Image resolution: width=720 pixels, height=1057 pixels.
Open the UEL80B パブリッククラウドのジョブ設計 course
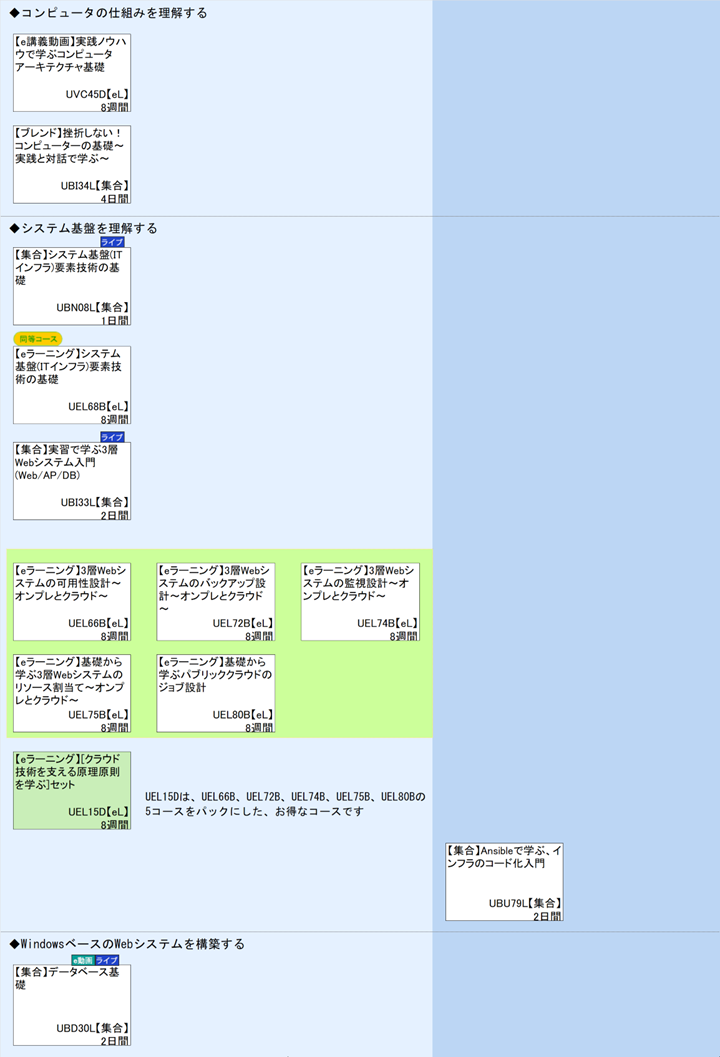[216, 693]
